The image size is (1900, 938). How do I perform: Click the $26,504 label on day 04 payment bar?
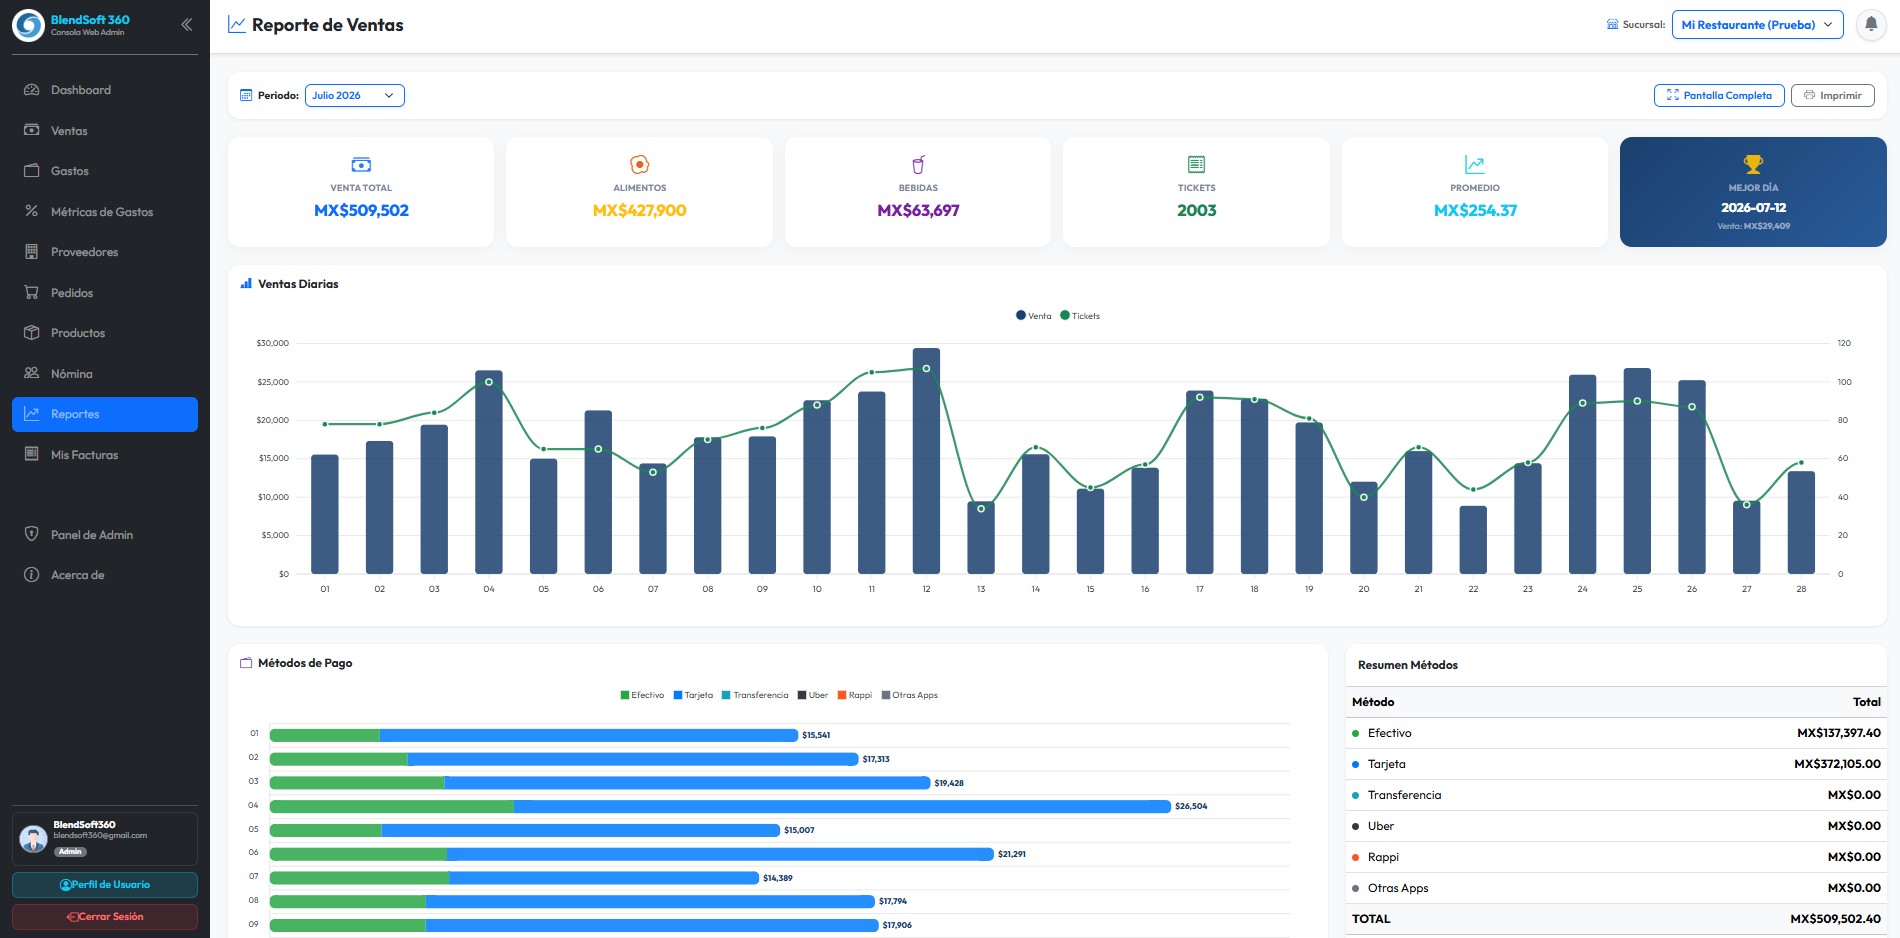(1191, 806)
